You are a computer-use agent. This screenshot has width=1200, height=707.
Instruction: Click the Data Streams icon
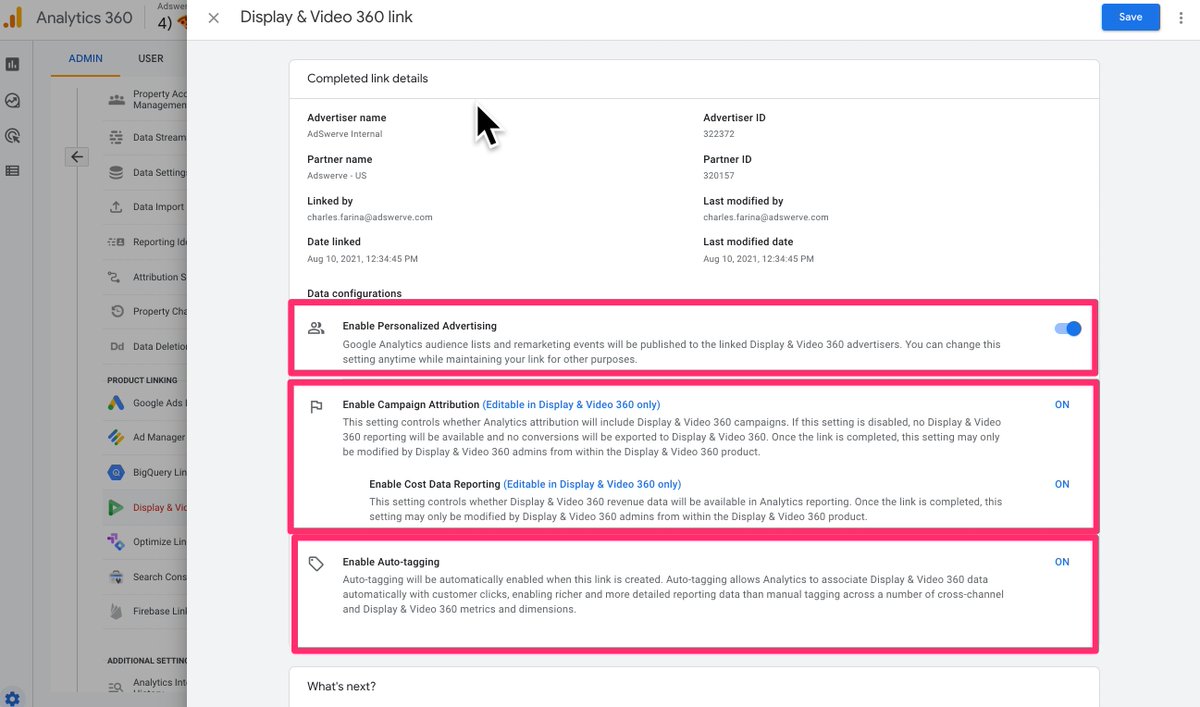(116, 137)
